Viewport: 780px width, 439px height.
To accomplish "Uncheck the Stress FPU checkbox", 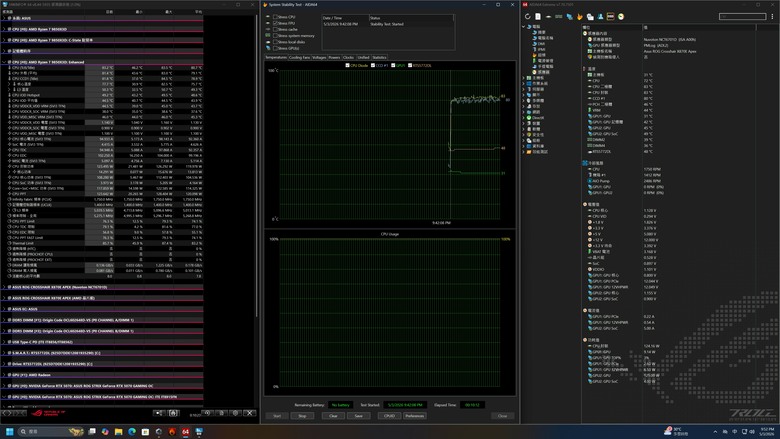I will tap(275, 23).
